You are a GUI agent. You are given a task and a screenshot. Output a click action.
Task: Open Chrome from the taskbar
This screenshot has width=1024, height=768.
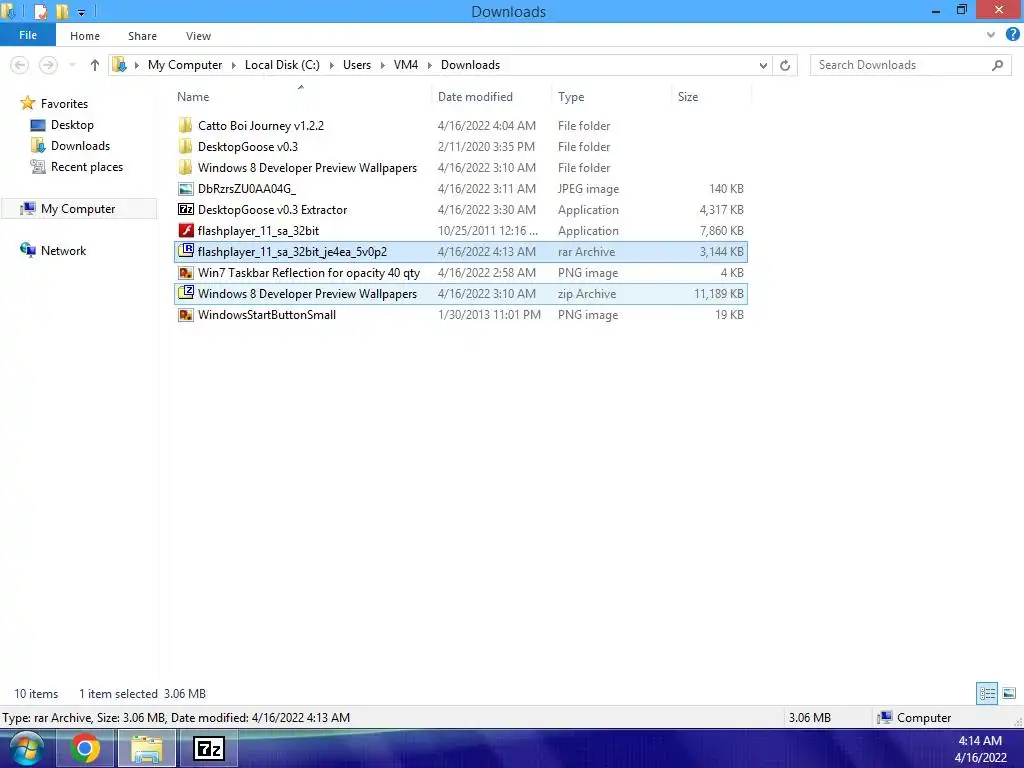85,748
